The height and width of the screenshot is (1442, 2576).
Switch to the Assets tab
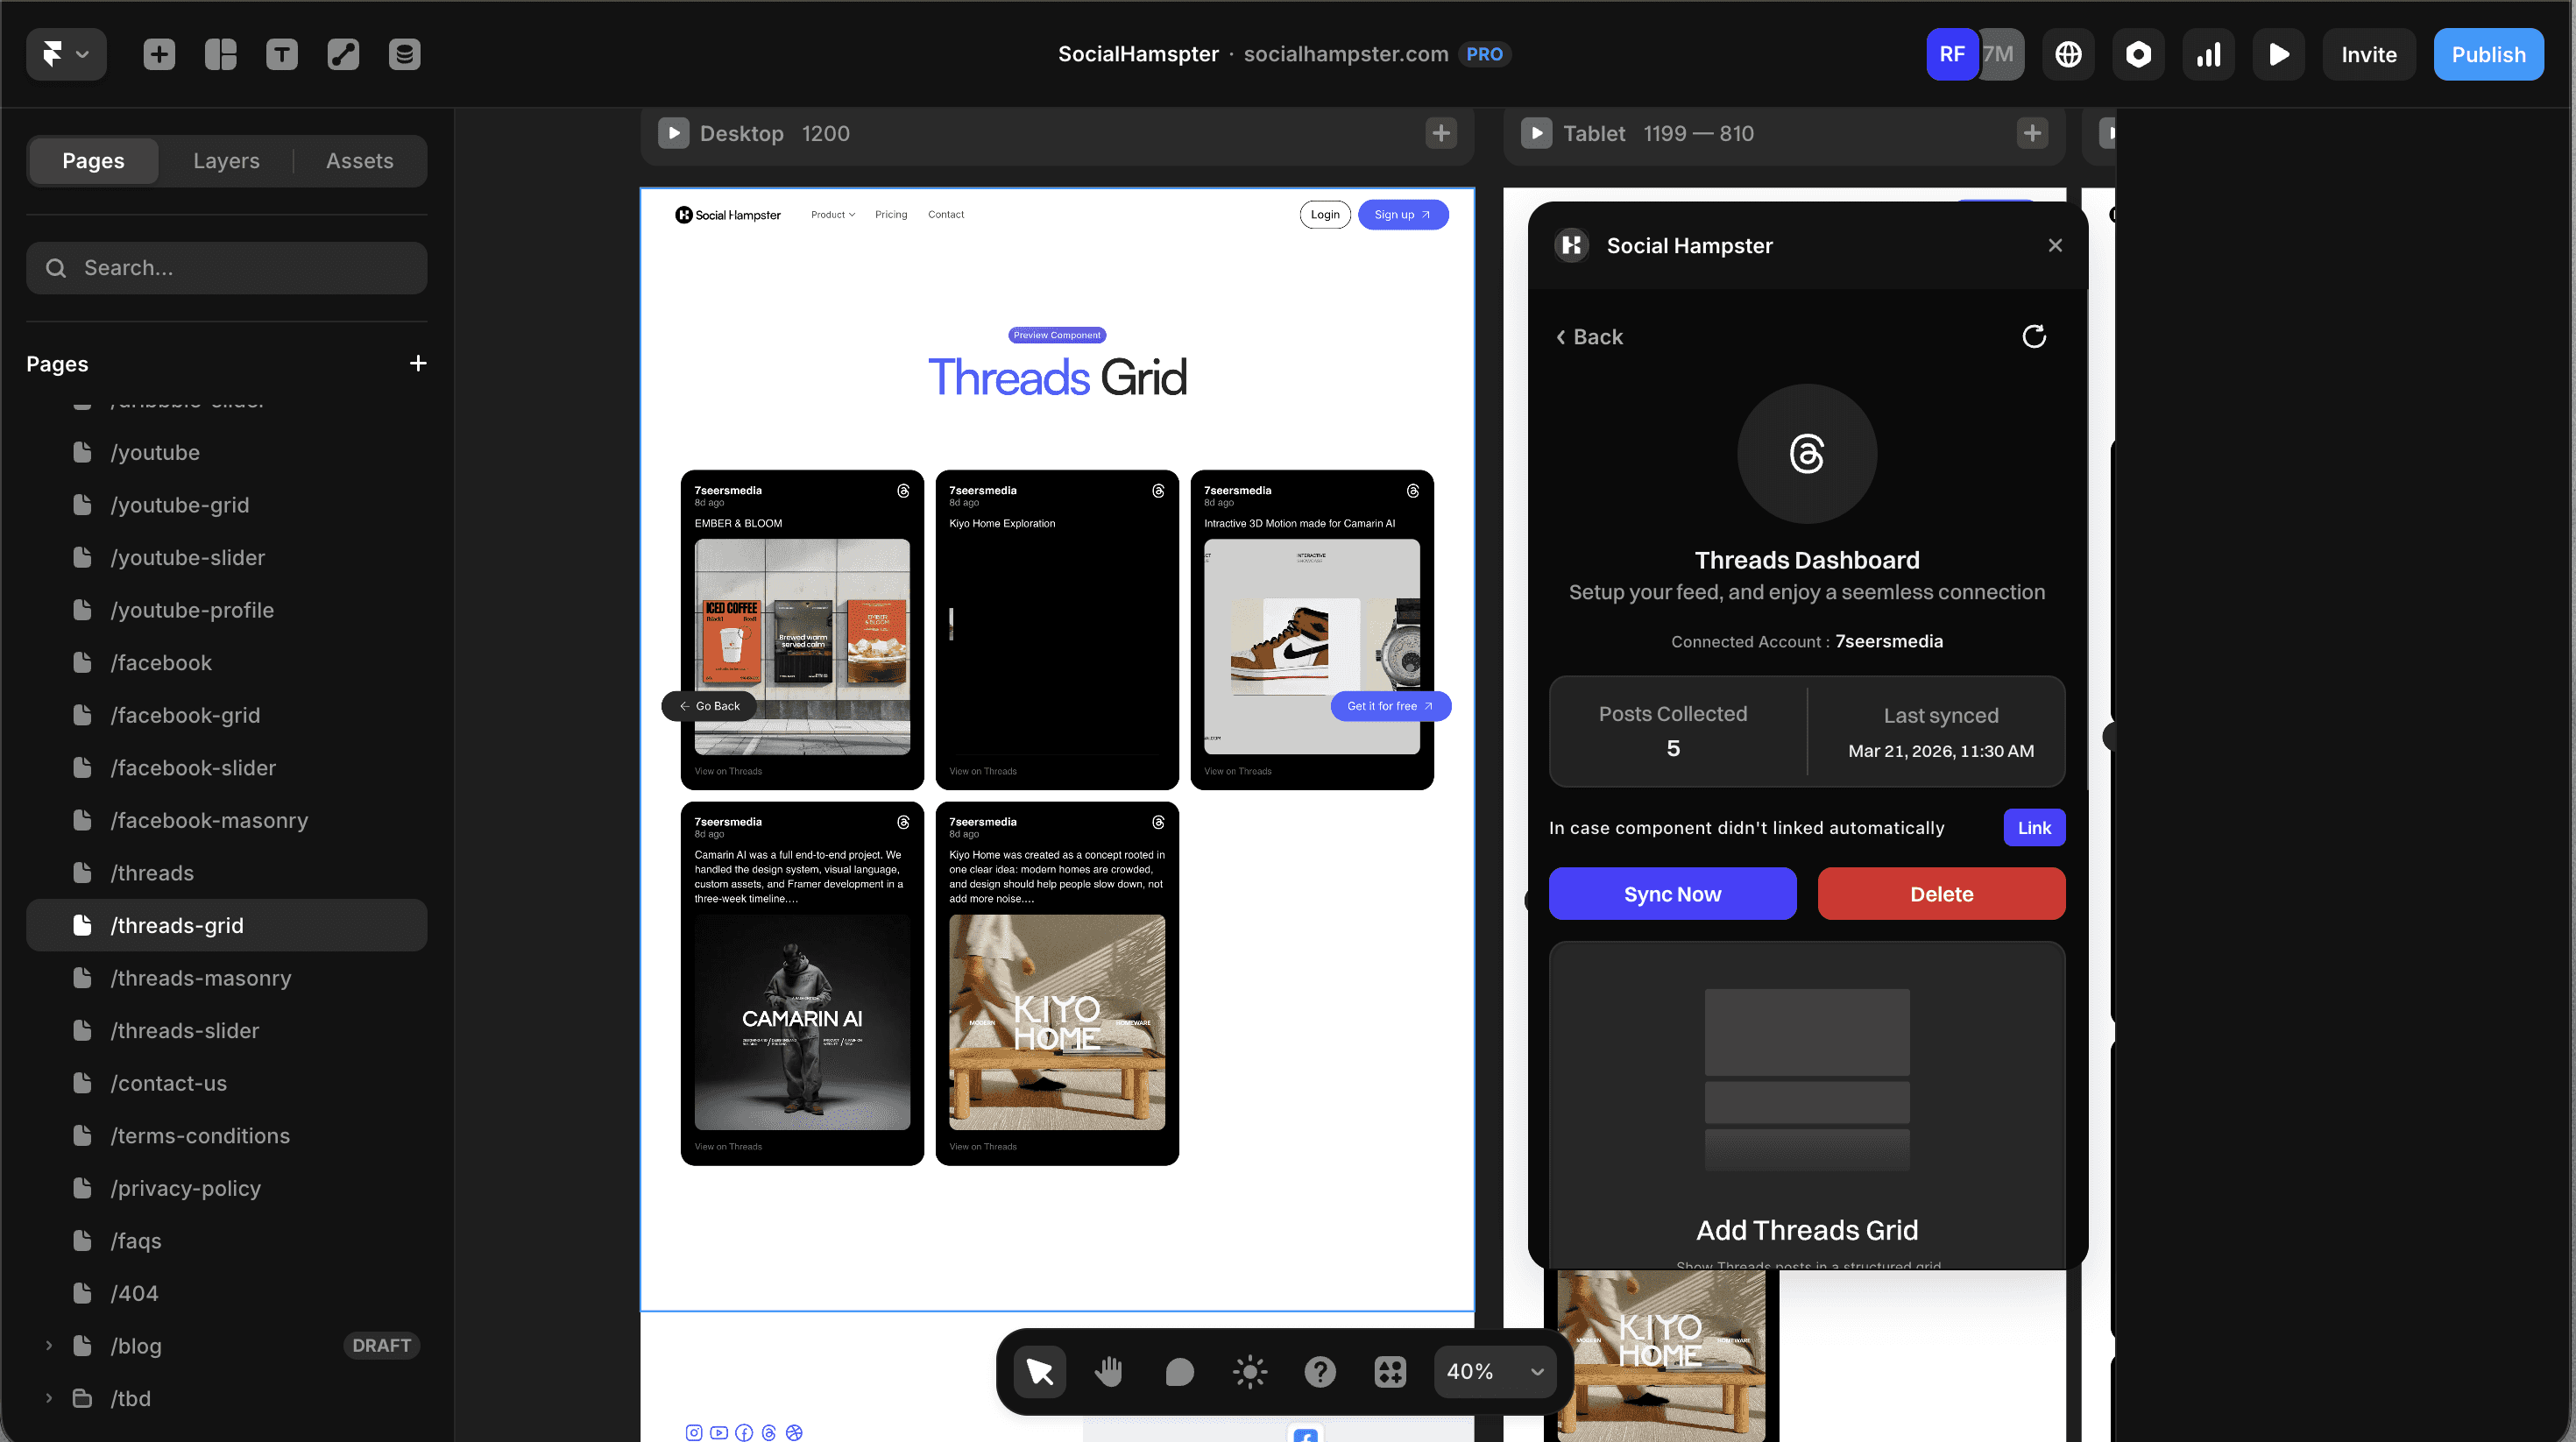point(359,160)
